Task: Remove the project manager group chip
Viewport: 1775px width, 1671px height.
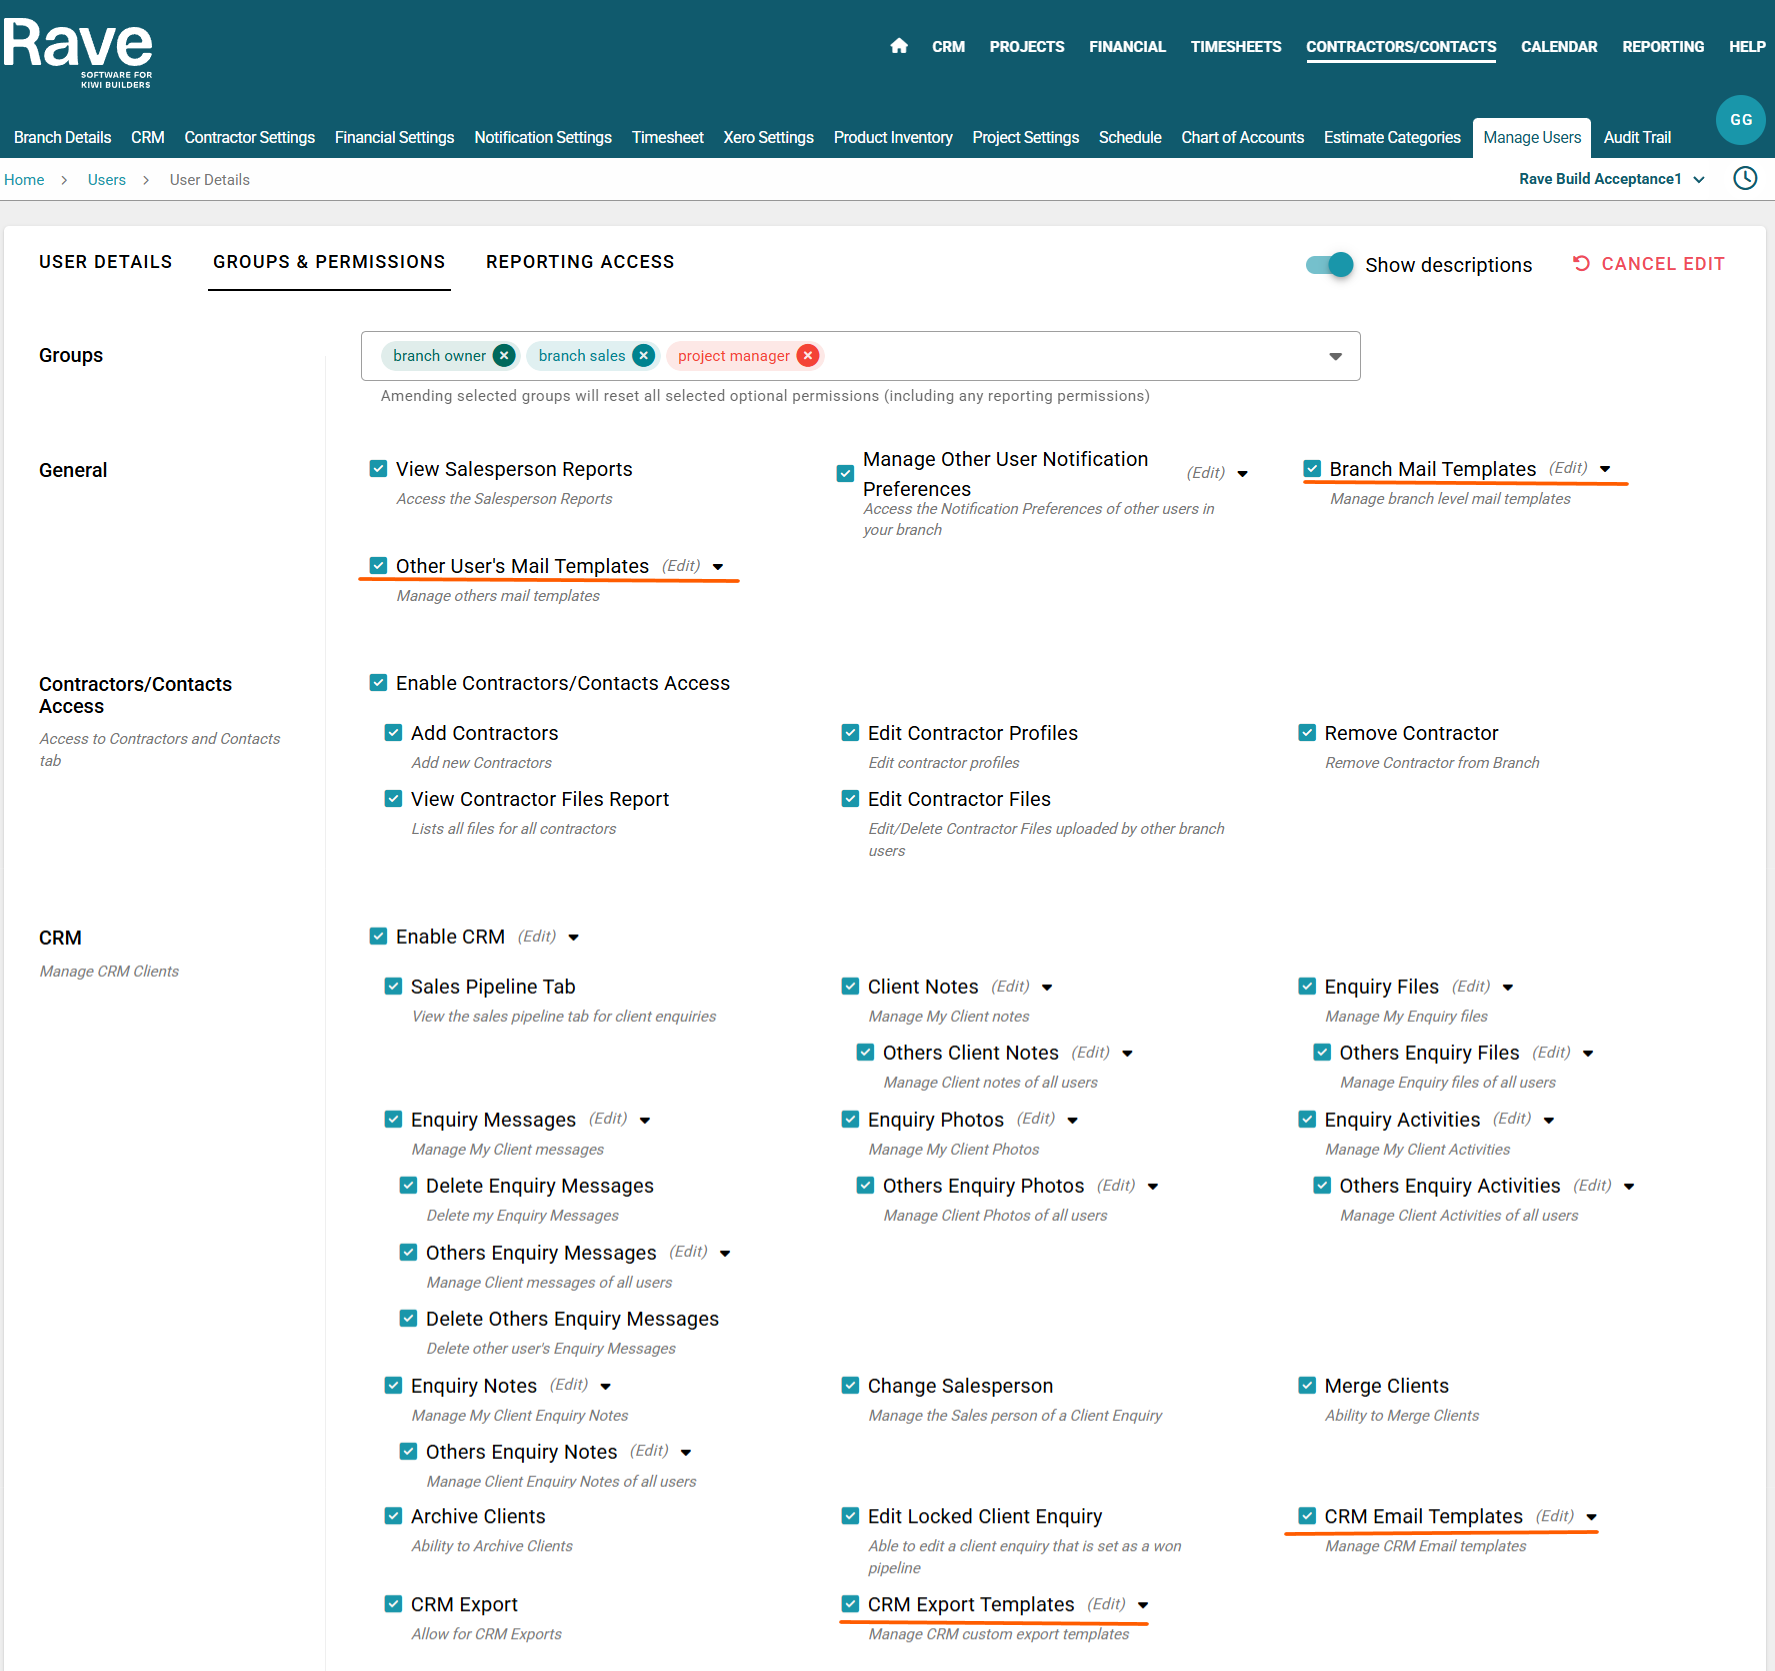Action: (808, 356)
